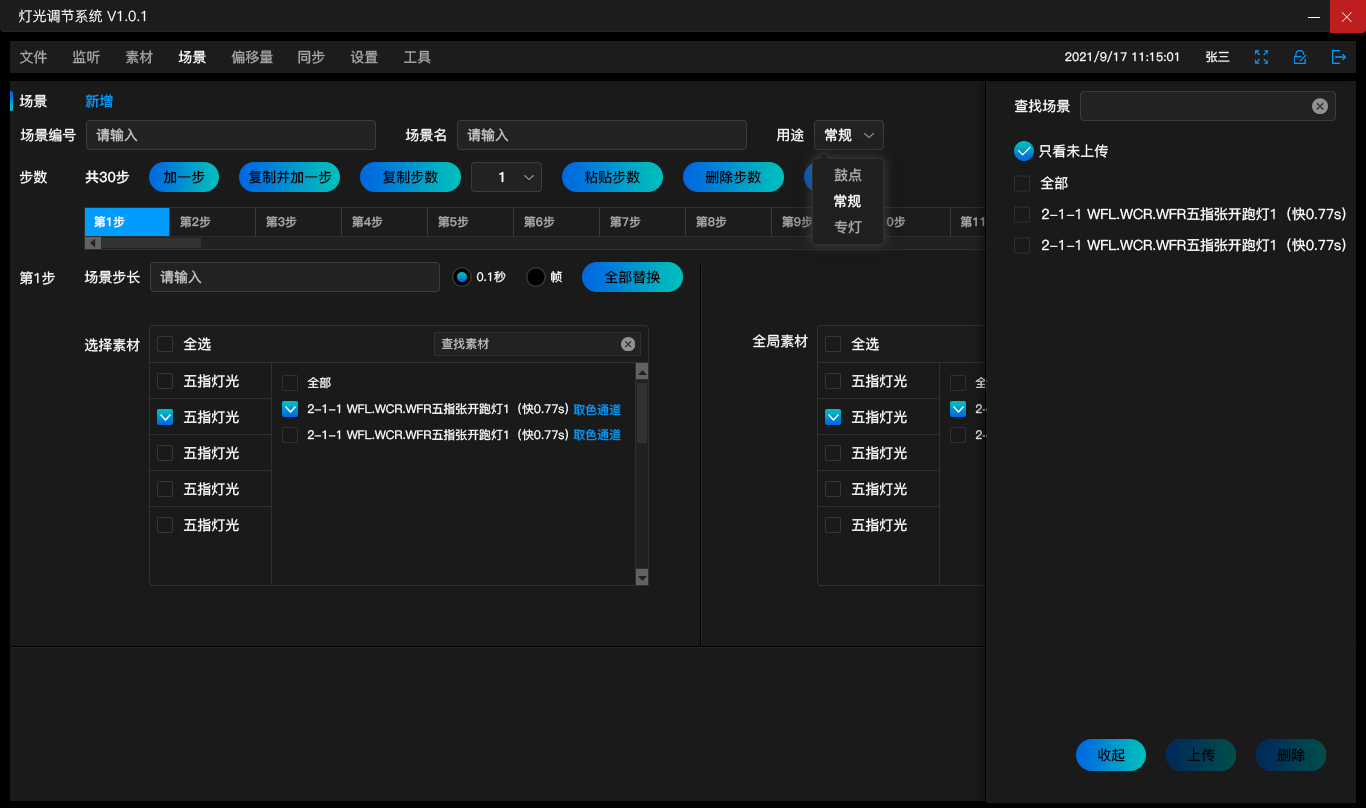Minimize the 灯光调节系统 window
The image size is (1366, 808).
click(x=1313, y=17)
